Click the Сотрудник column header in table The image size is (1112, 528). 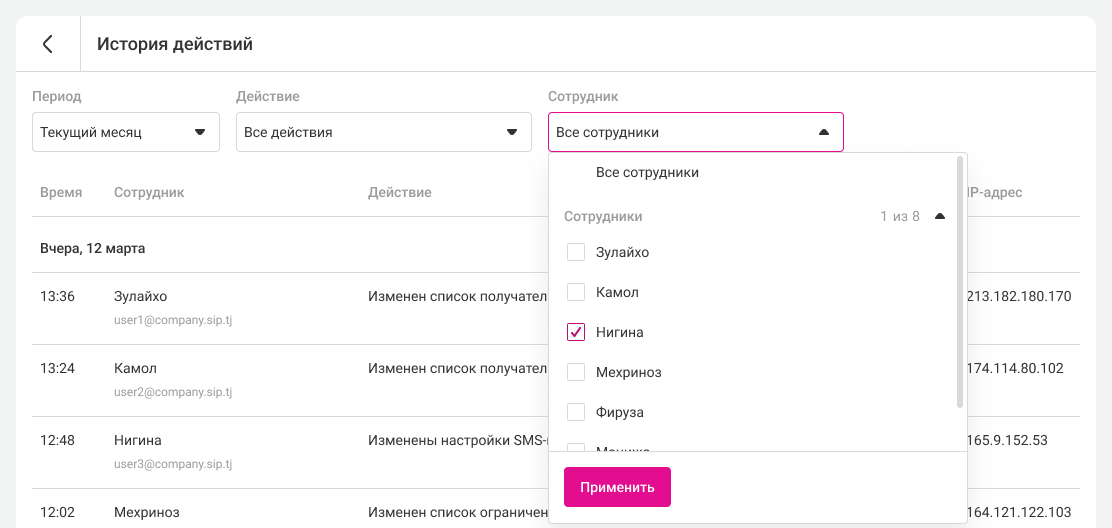tap(149, 192)
